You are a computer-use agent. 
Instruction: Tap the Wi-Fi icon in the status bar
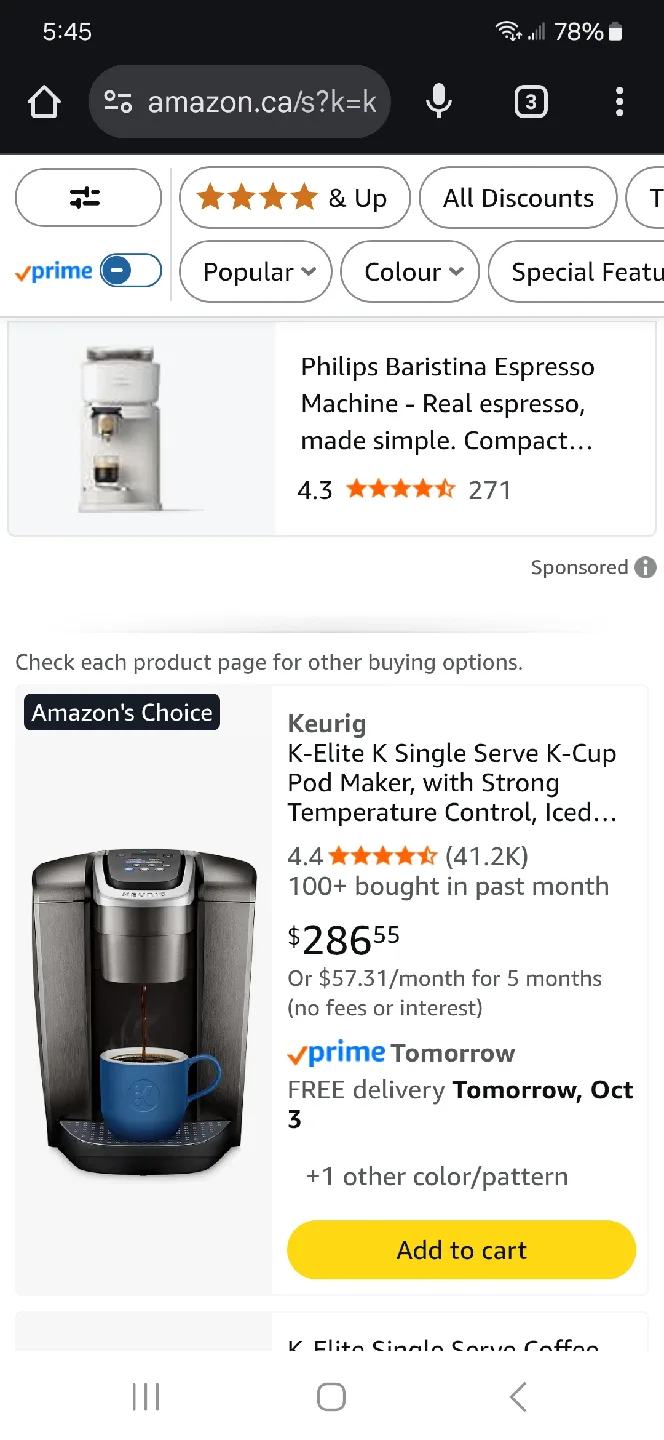(509, 31)
